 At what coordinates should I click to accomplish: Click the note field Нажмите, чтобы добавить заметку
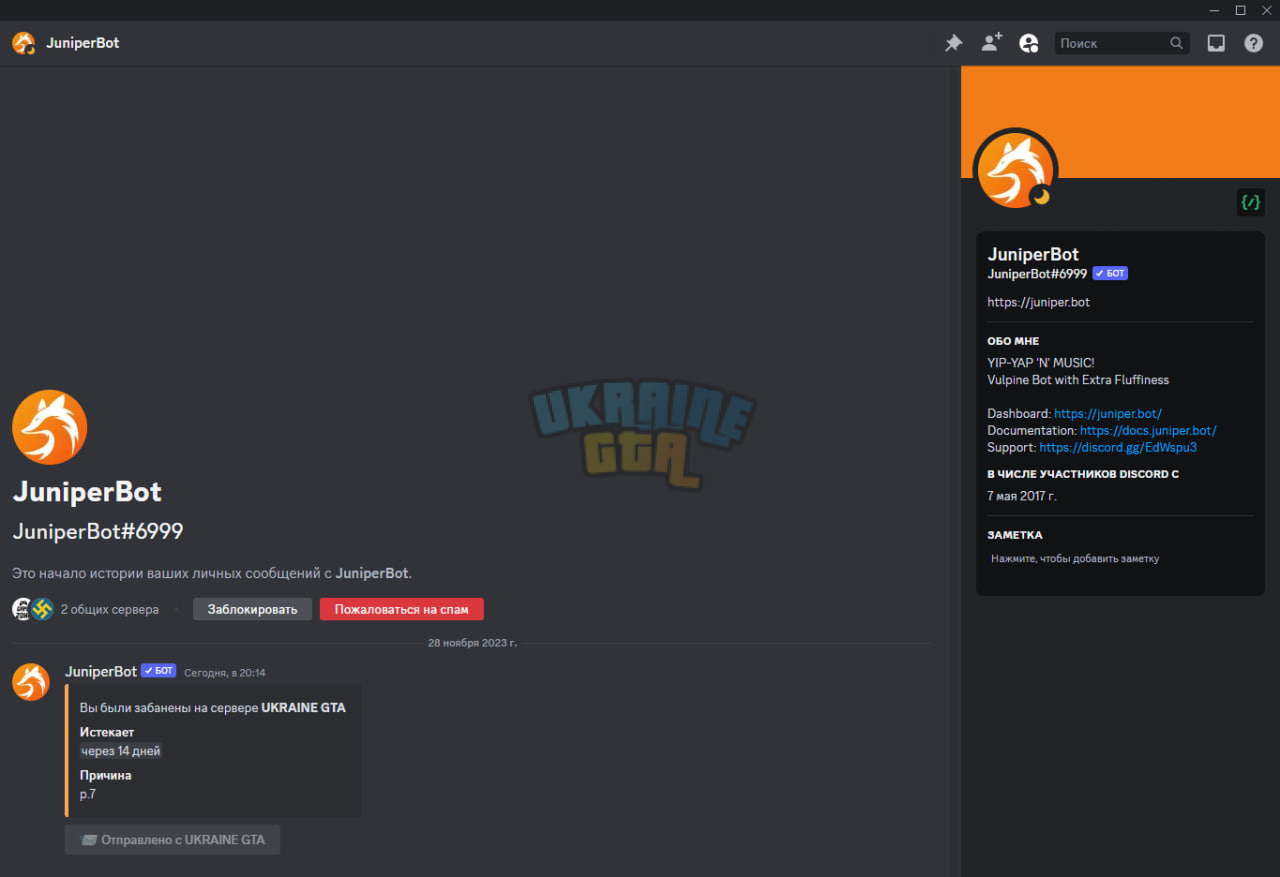[x=1120, y=559]
